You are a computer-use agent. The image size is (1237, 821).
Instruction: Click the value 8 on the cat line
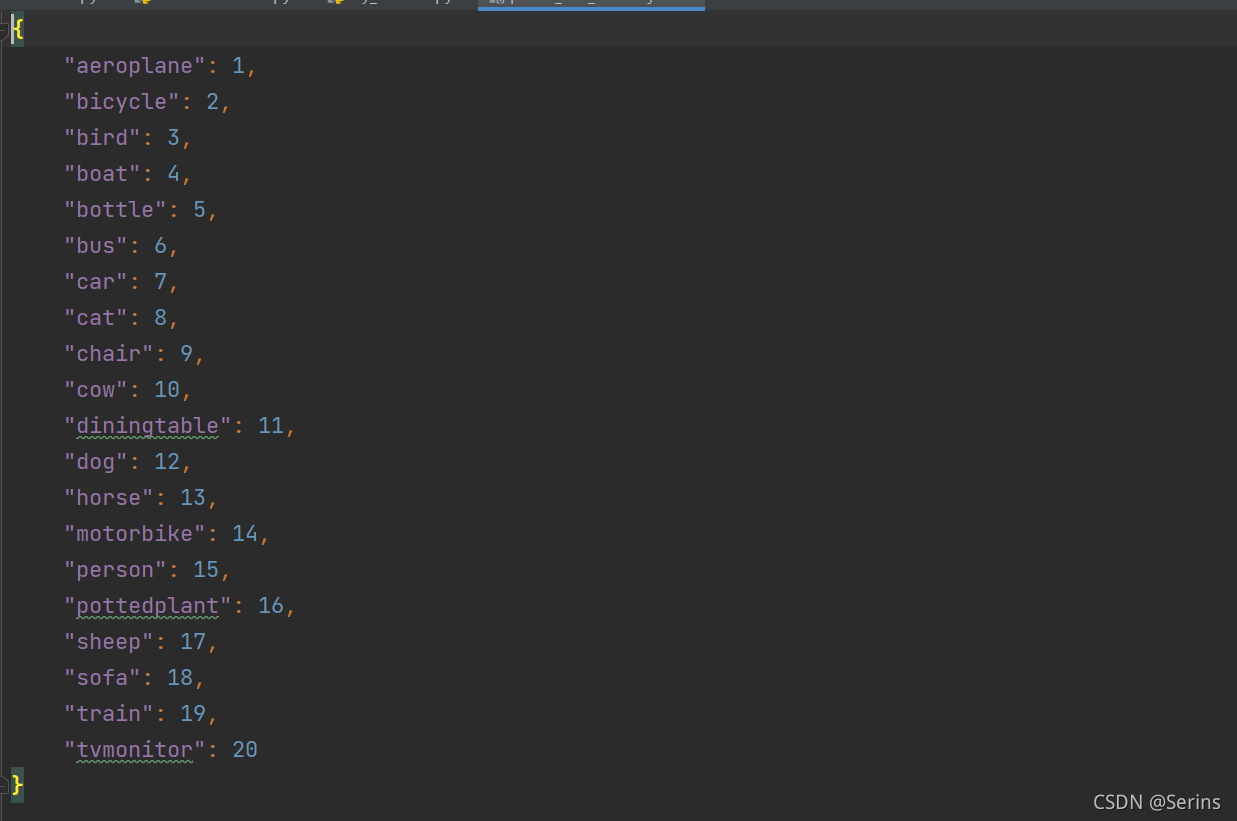click(x=161, y=318)
